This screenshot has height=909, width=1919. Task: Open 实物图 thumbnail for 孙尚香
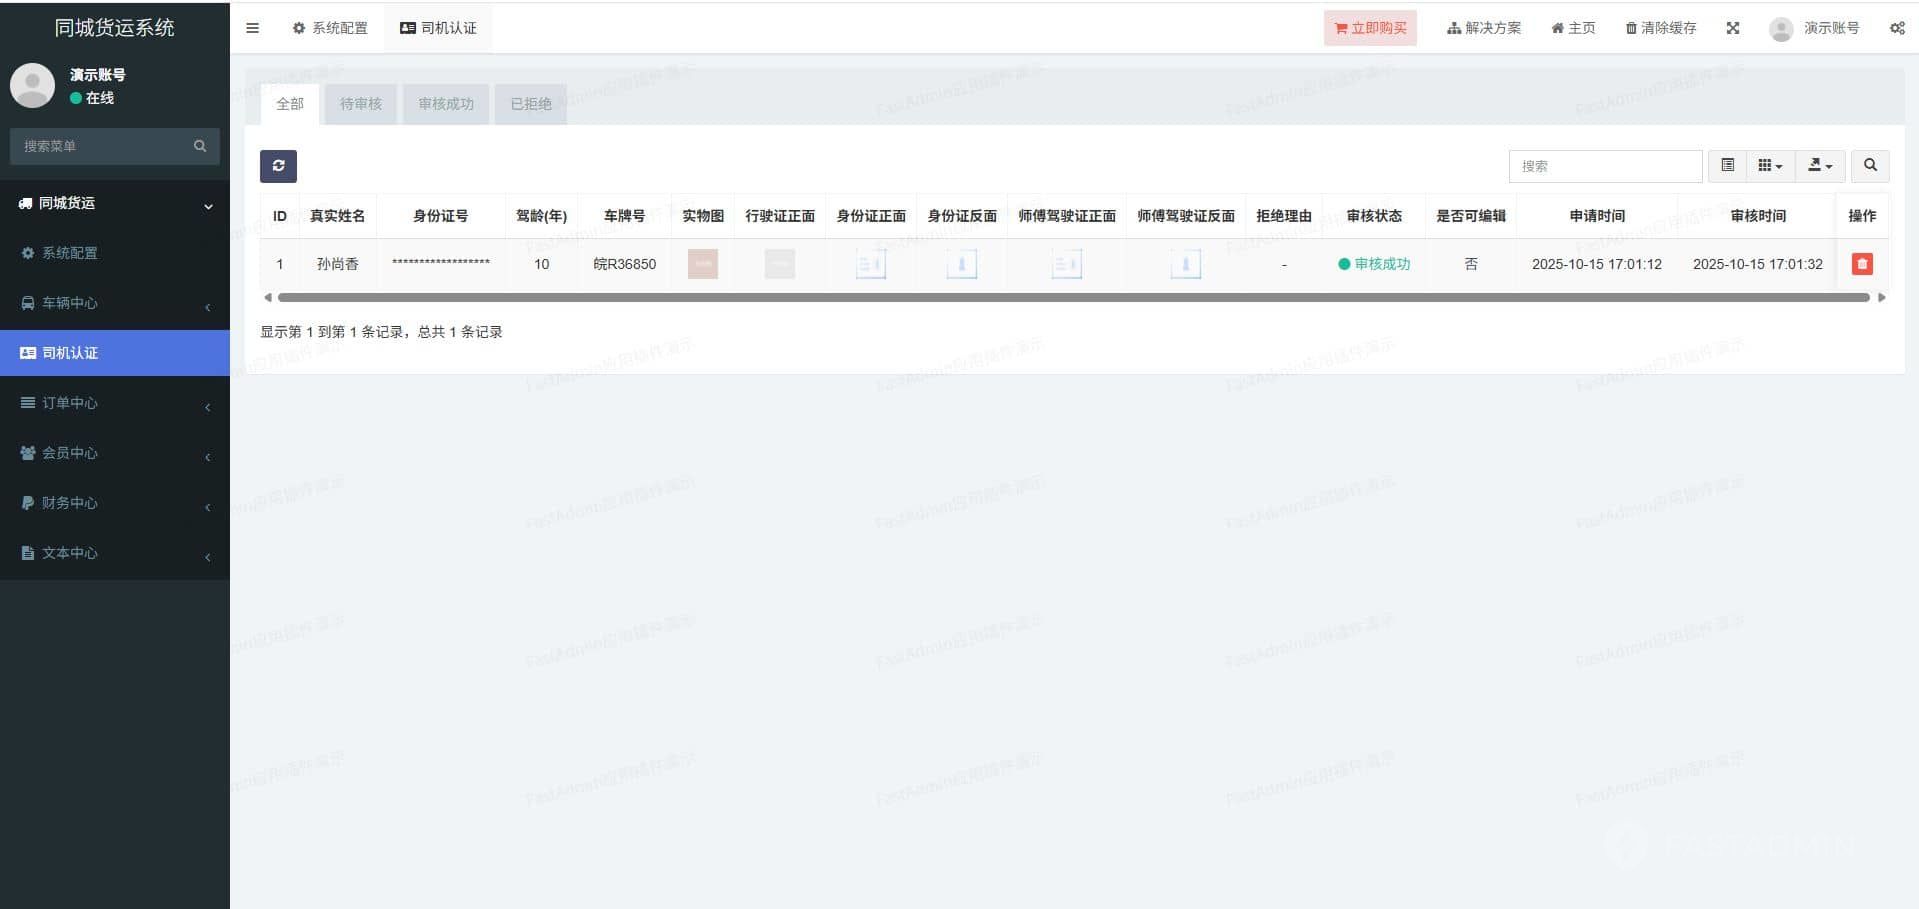pyautogui.click(x=703, y=264)
